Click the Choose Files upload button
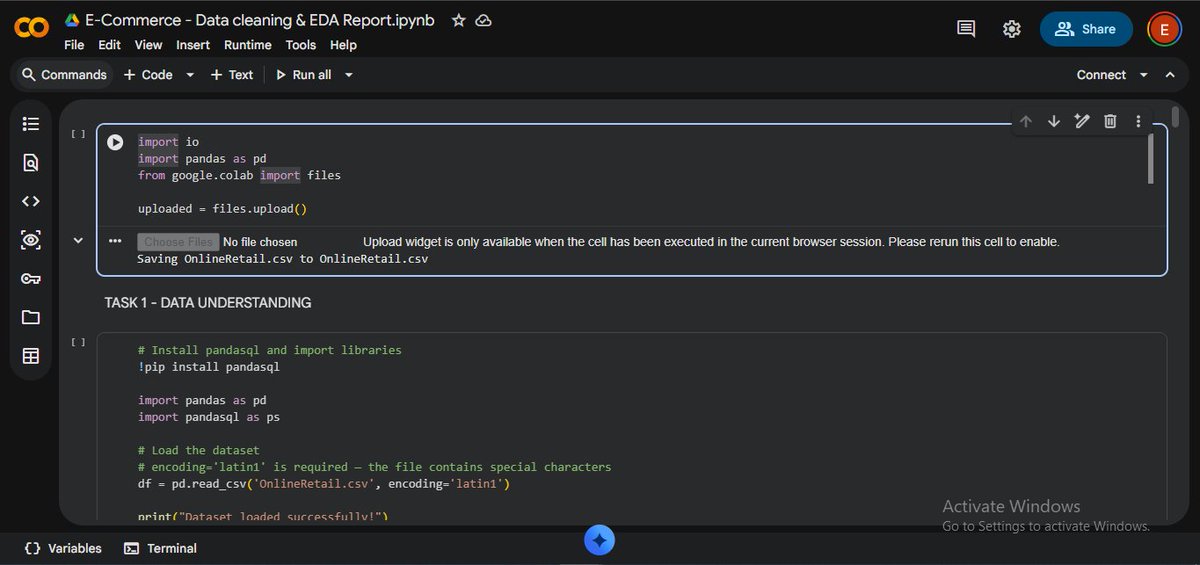1200x565 pixels. tap(178, 242)
